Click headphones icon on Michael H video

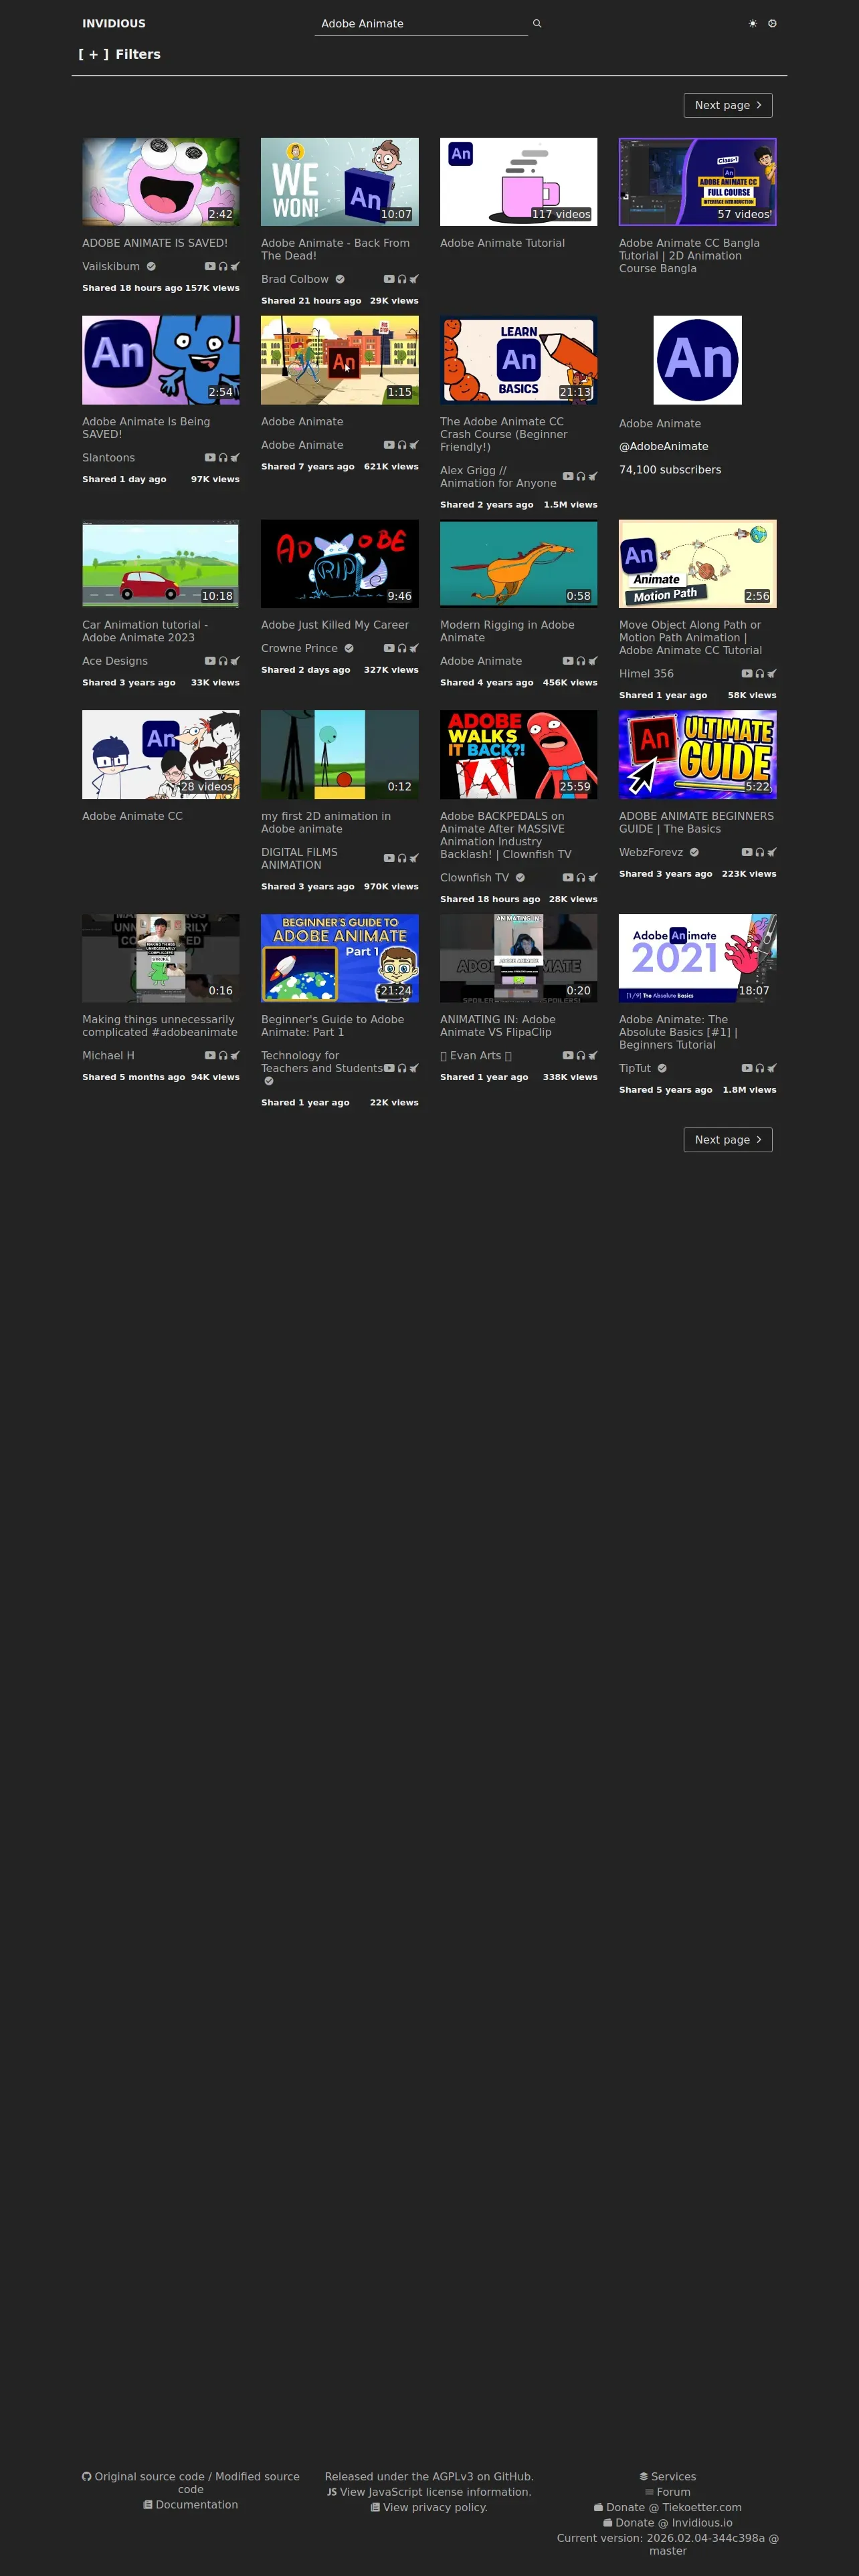coord(222,1055)
